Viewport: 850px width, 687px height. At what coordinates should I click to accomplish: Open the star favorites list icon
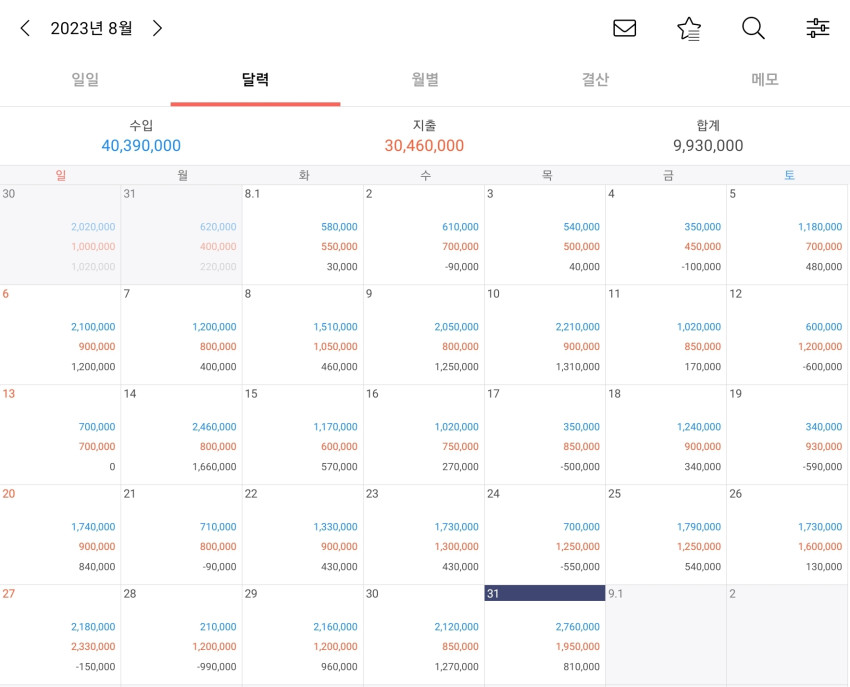[x=689, y=28]
